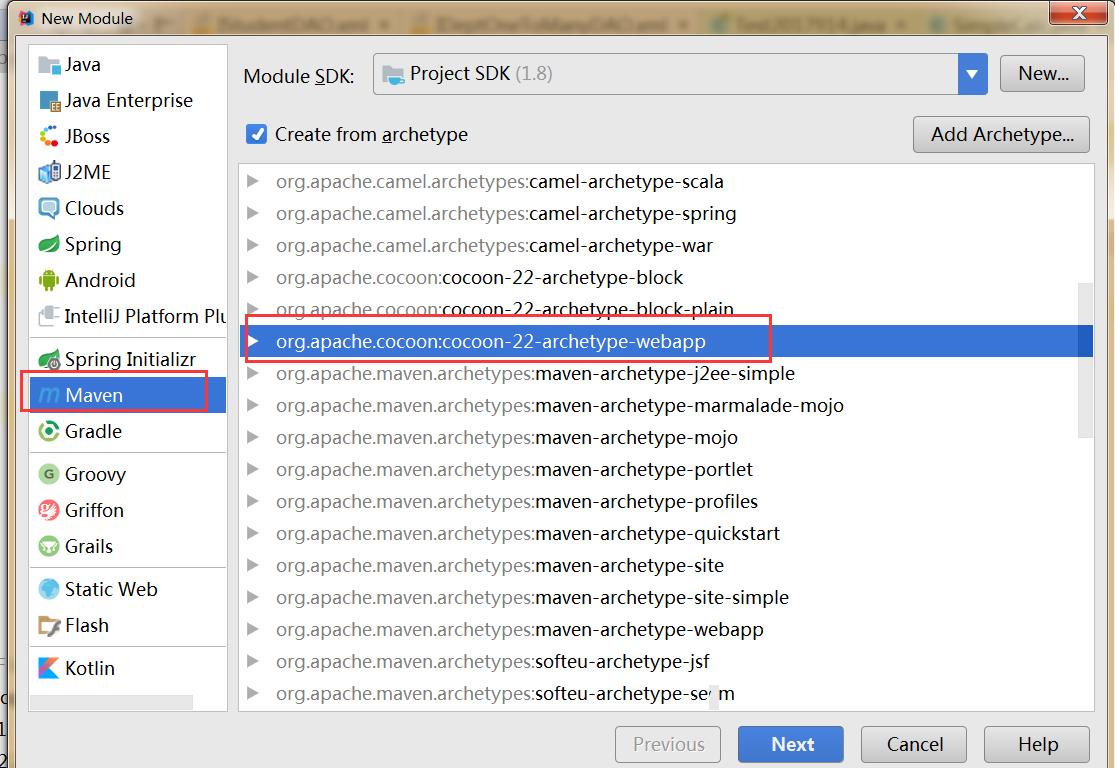Close the New Module dialog

point(1078,13)
